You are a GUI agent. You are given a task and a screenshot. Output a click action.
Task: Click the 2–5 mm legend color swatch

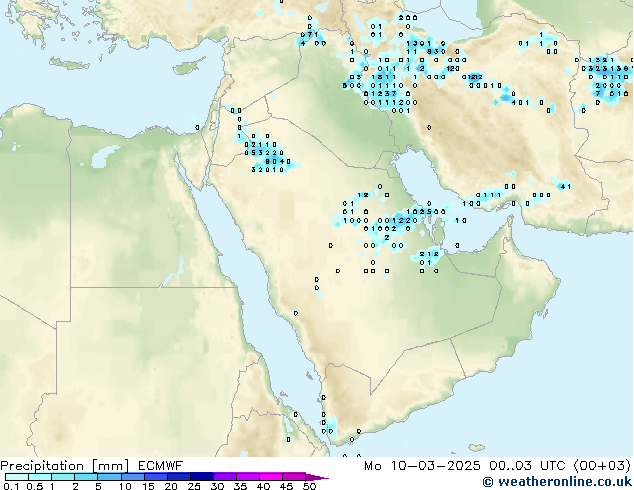coord(86,477)
